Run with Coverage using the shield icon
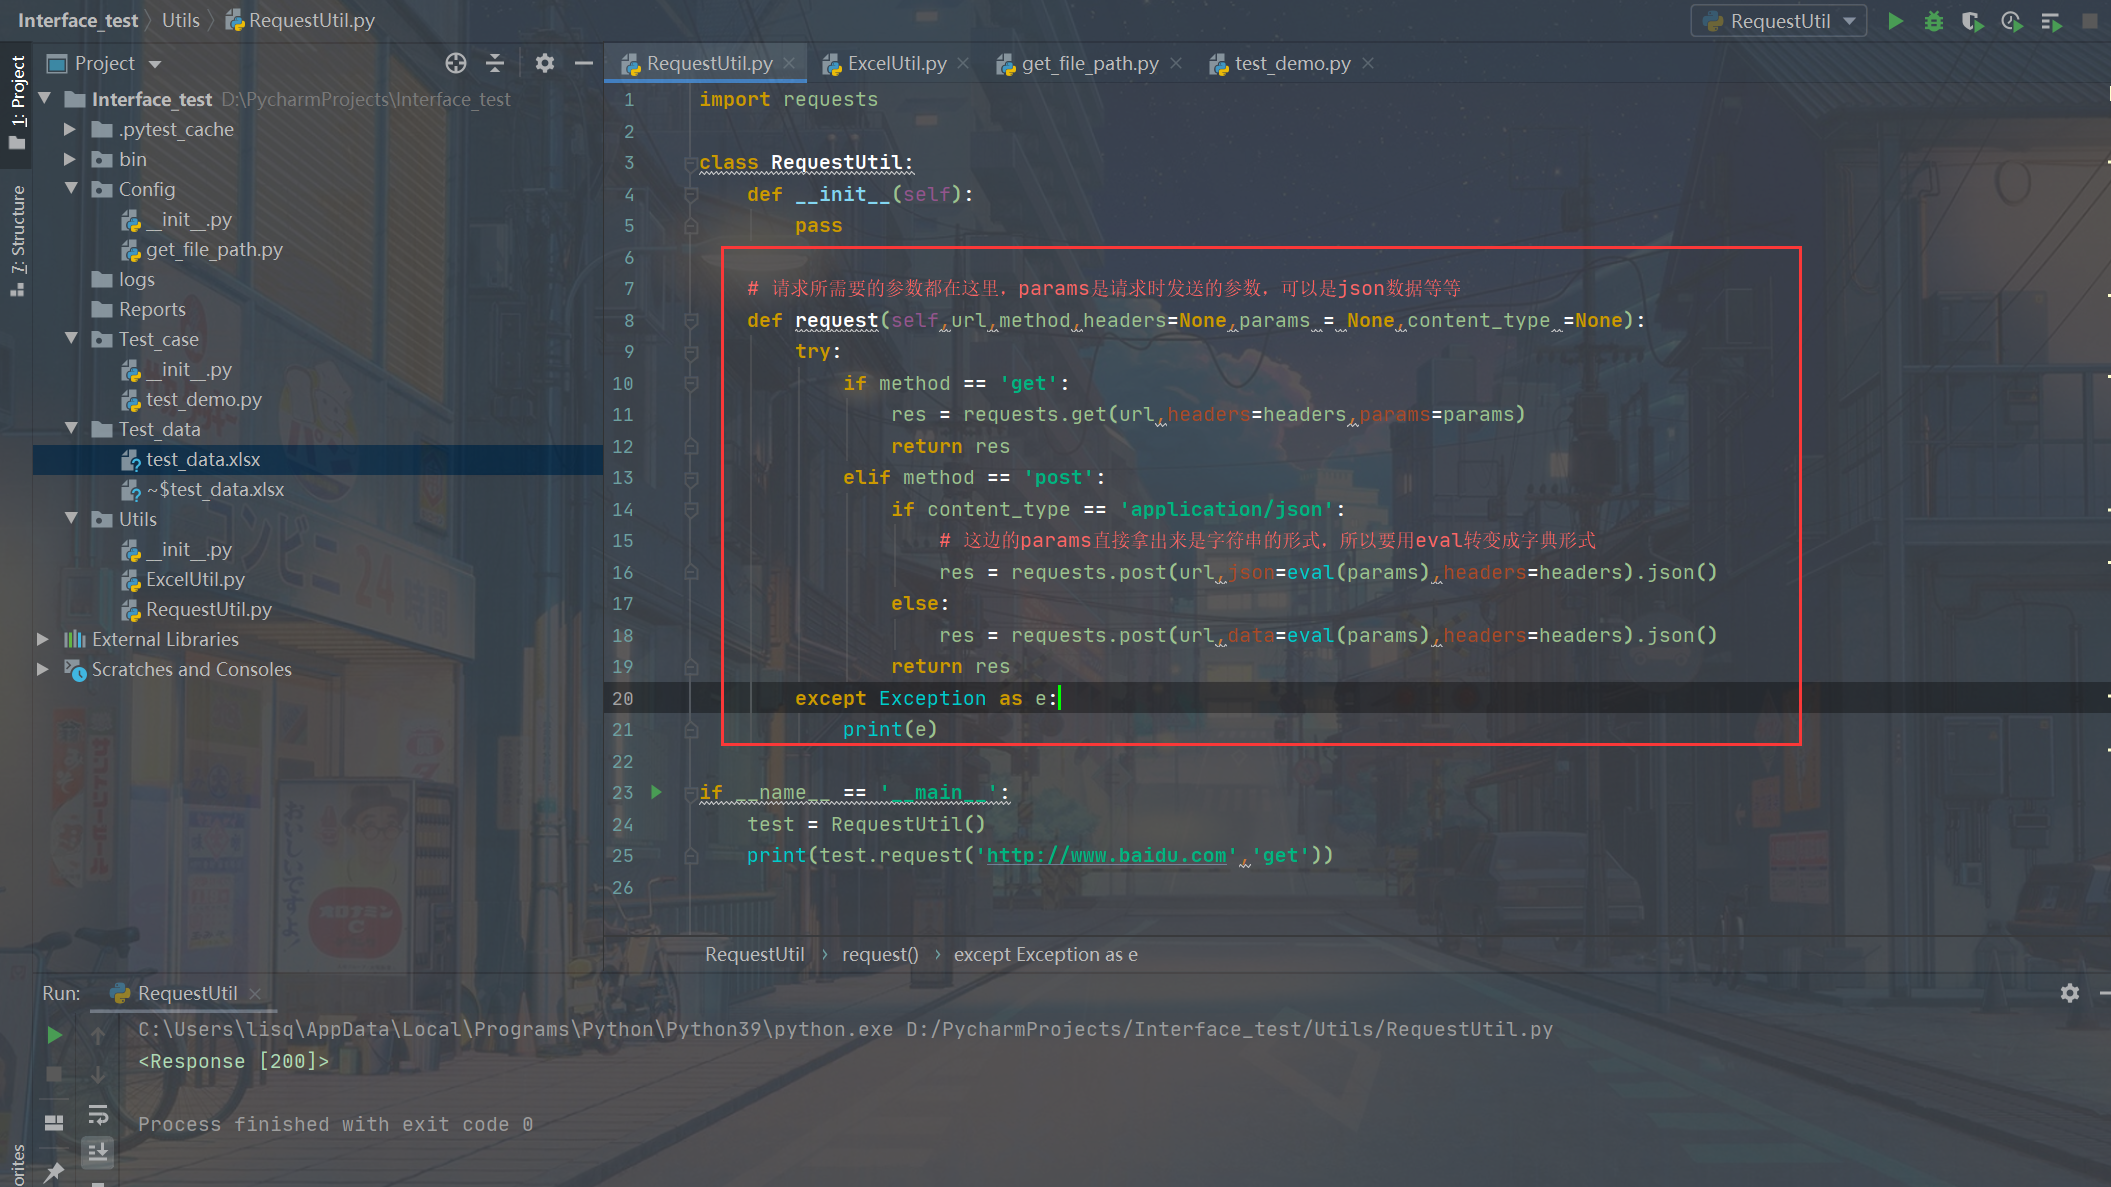 pyautogui.click(x=1972, y=21)
